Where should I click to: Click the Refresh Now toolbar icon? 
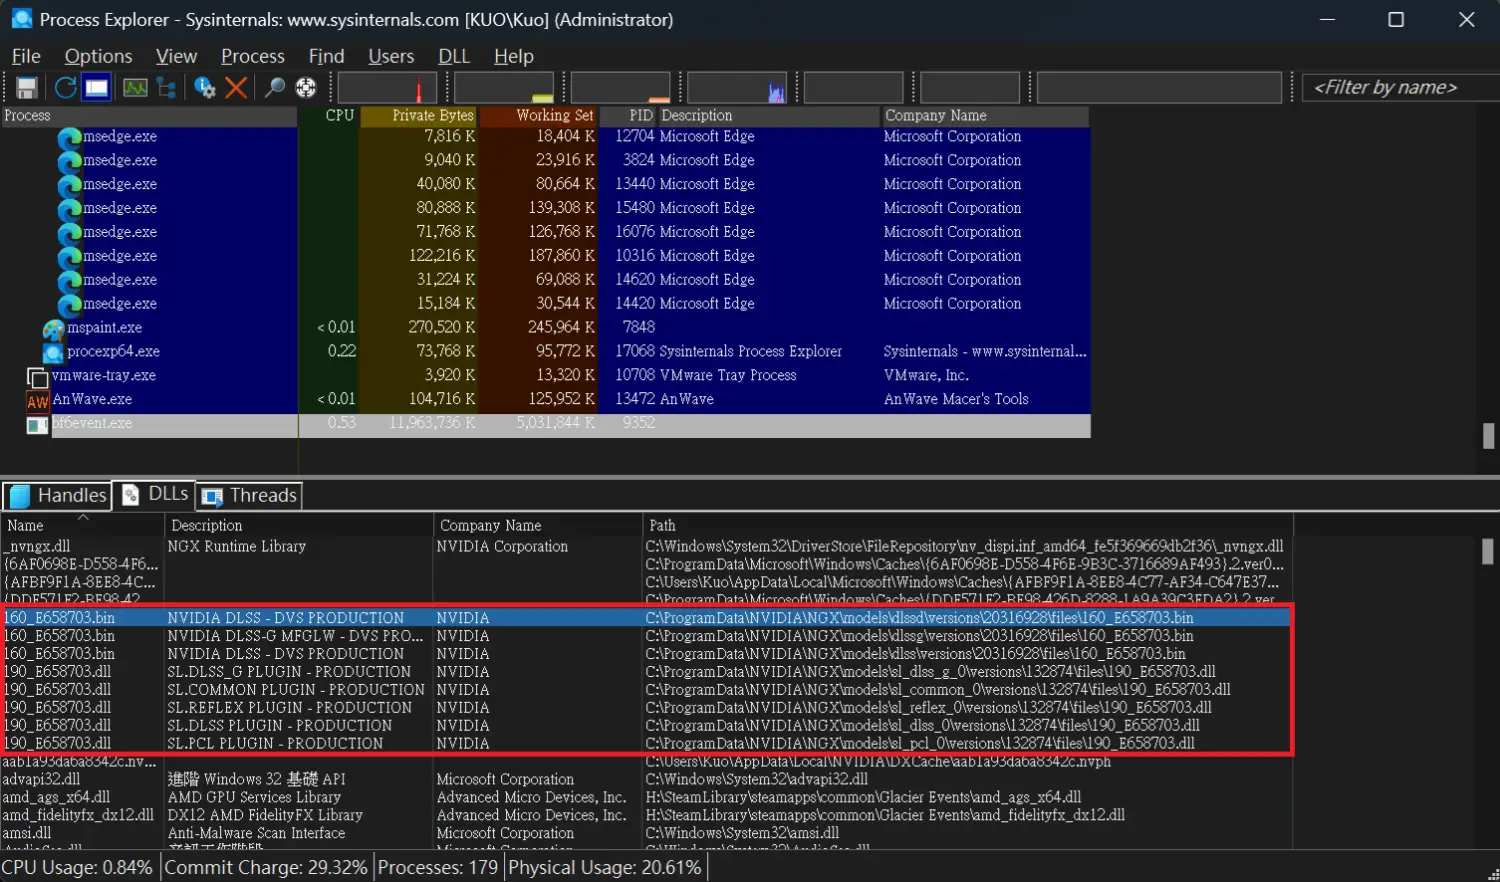click(65, 88)
